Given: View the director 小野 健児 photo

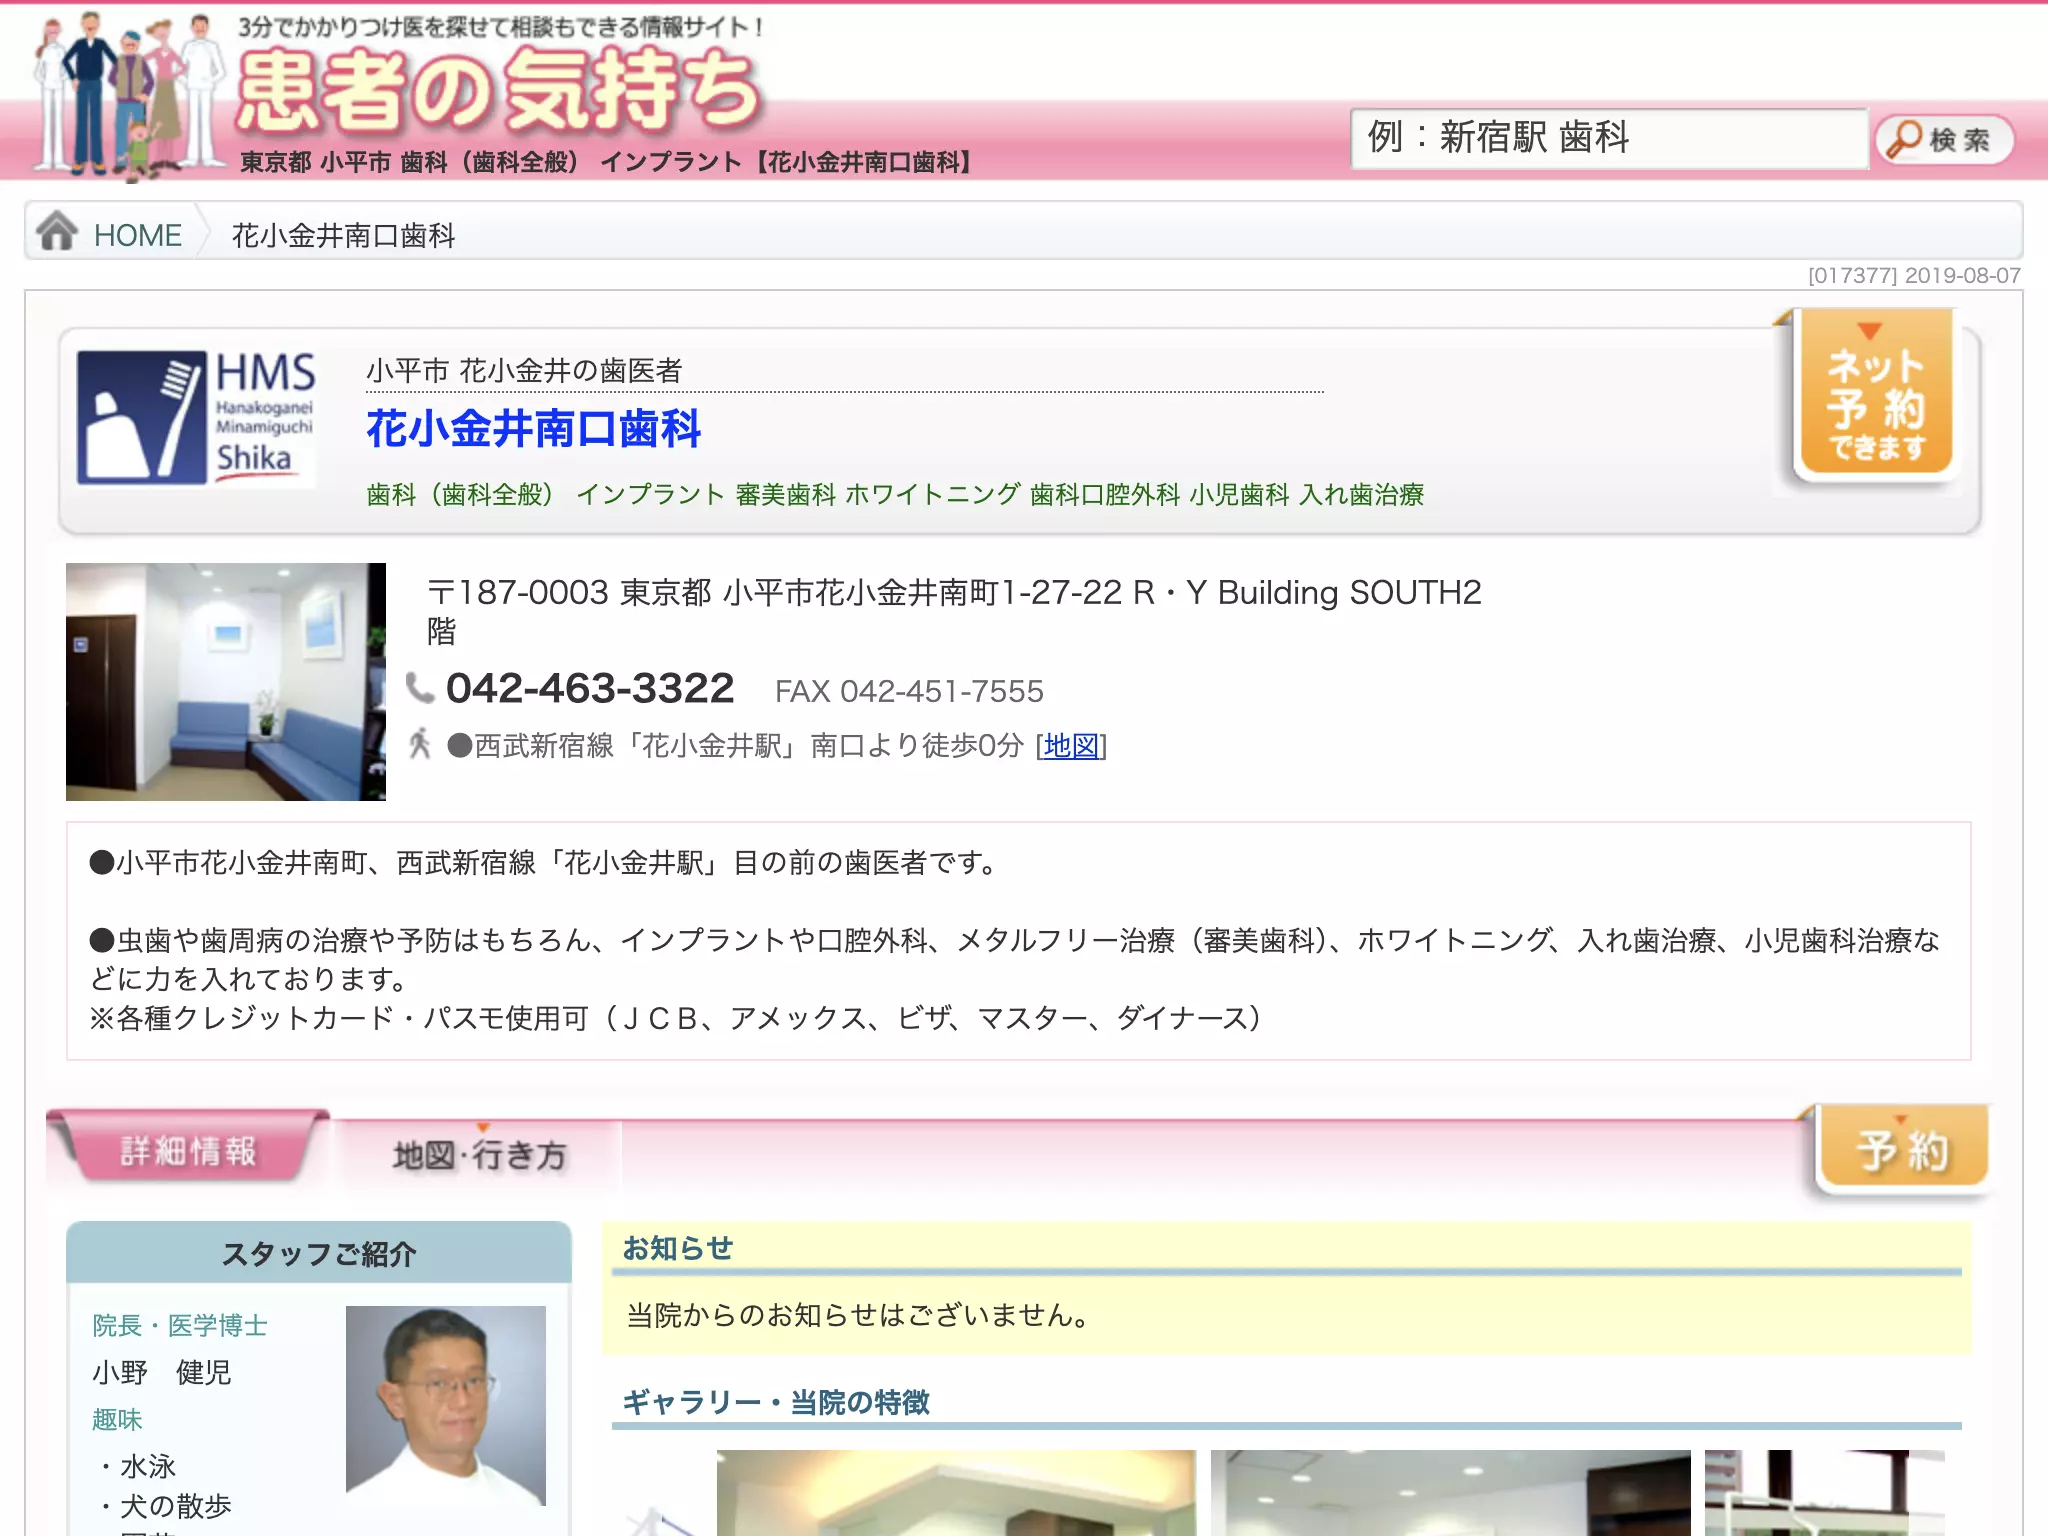Looking at the screenshot, I should pyautogui.click(x=446, y=1405).
